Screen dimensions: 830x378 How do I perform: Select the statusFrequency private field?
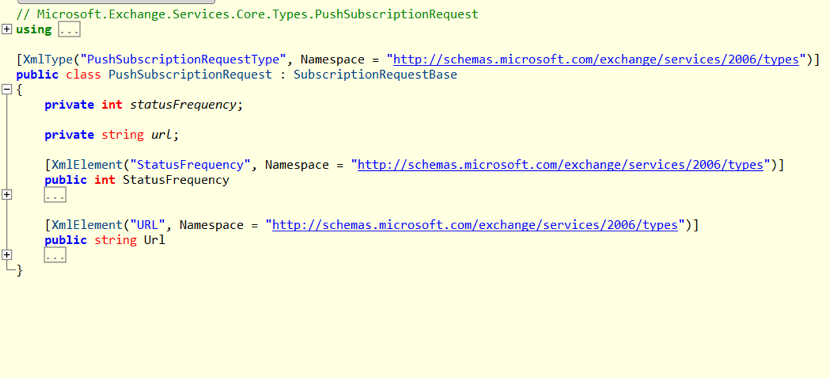(183, 105)
